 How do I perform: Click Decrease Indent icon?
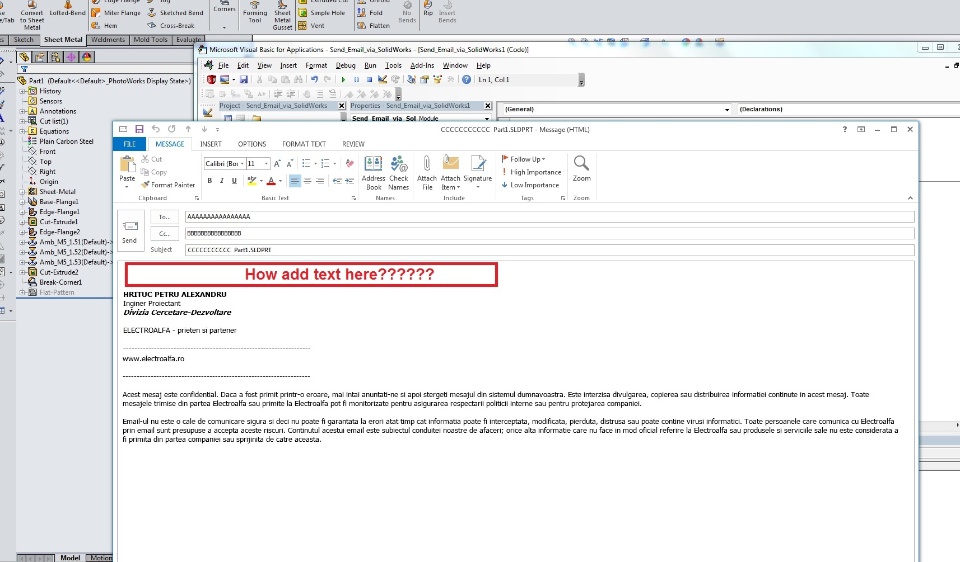[337, 181]
